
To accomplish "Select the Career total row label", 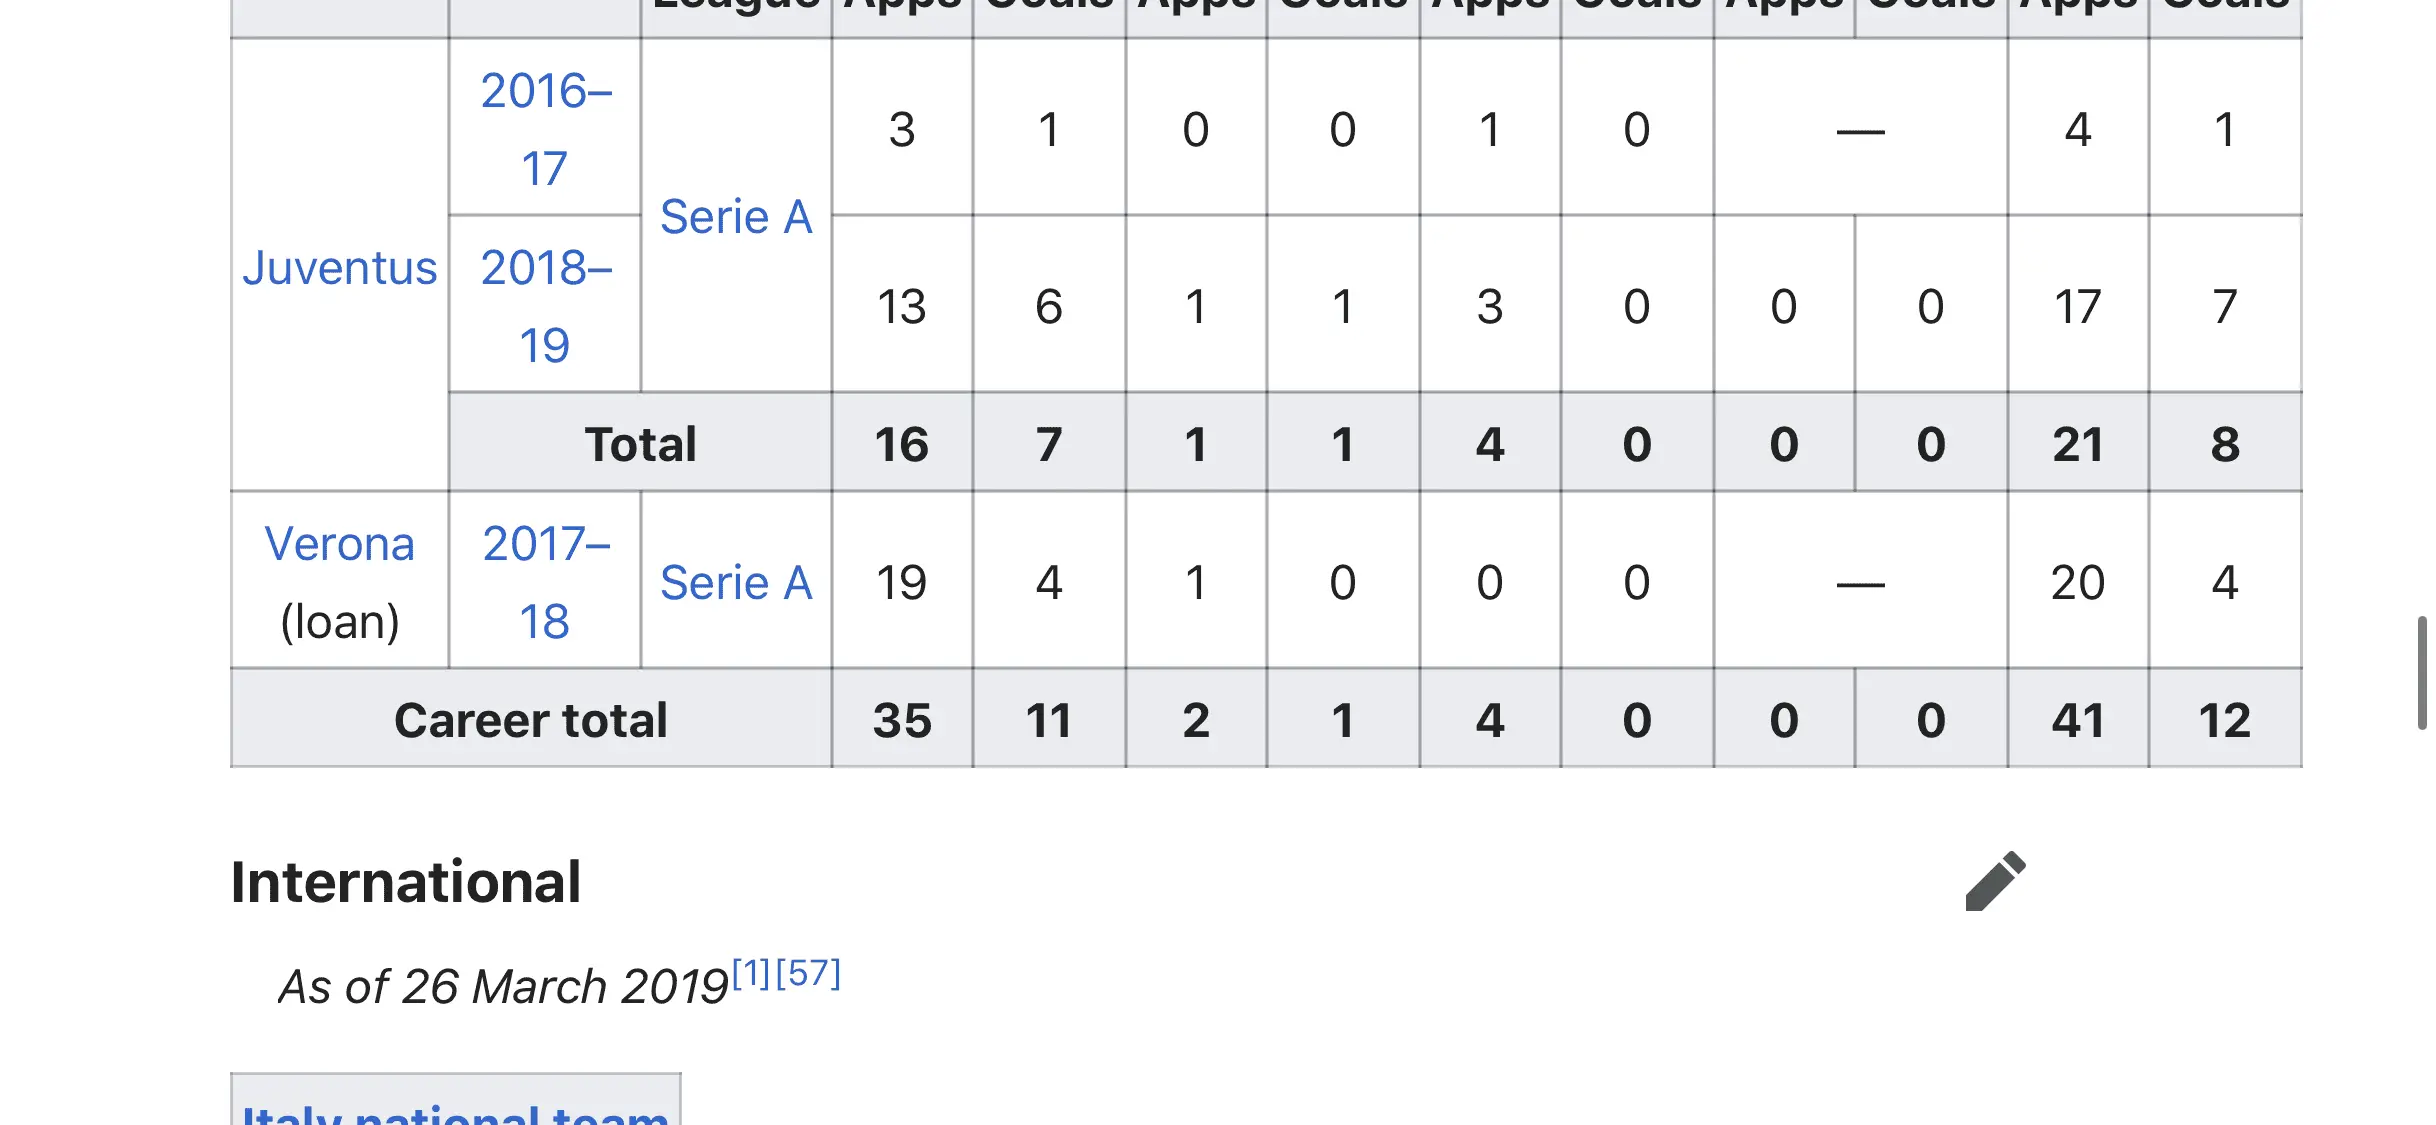I will pyautogui.click(x=530, y=720).
